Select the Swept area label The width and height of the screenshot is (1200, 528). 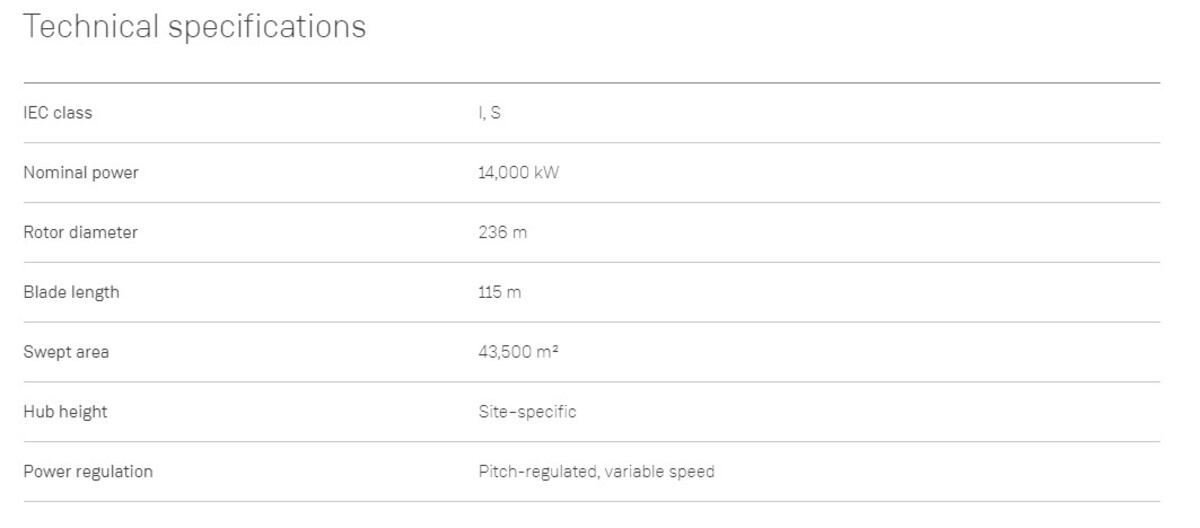[x=66, y=352]
